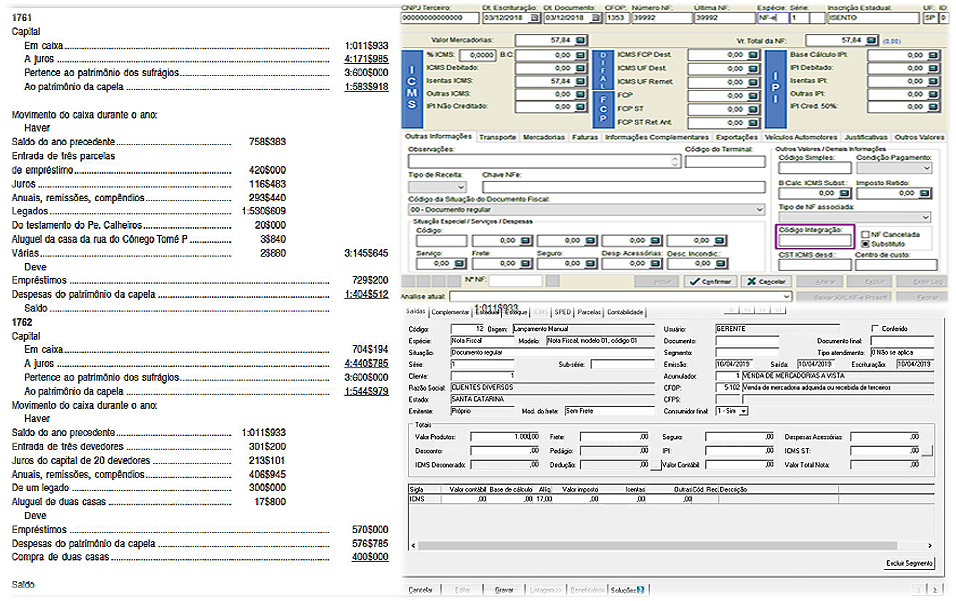Open the Parcelas tab
The height and width of the screenshot is (601, 956).
tap(590, 311)
